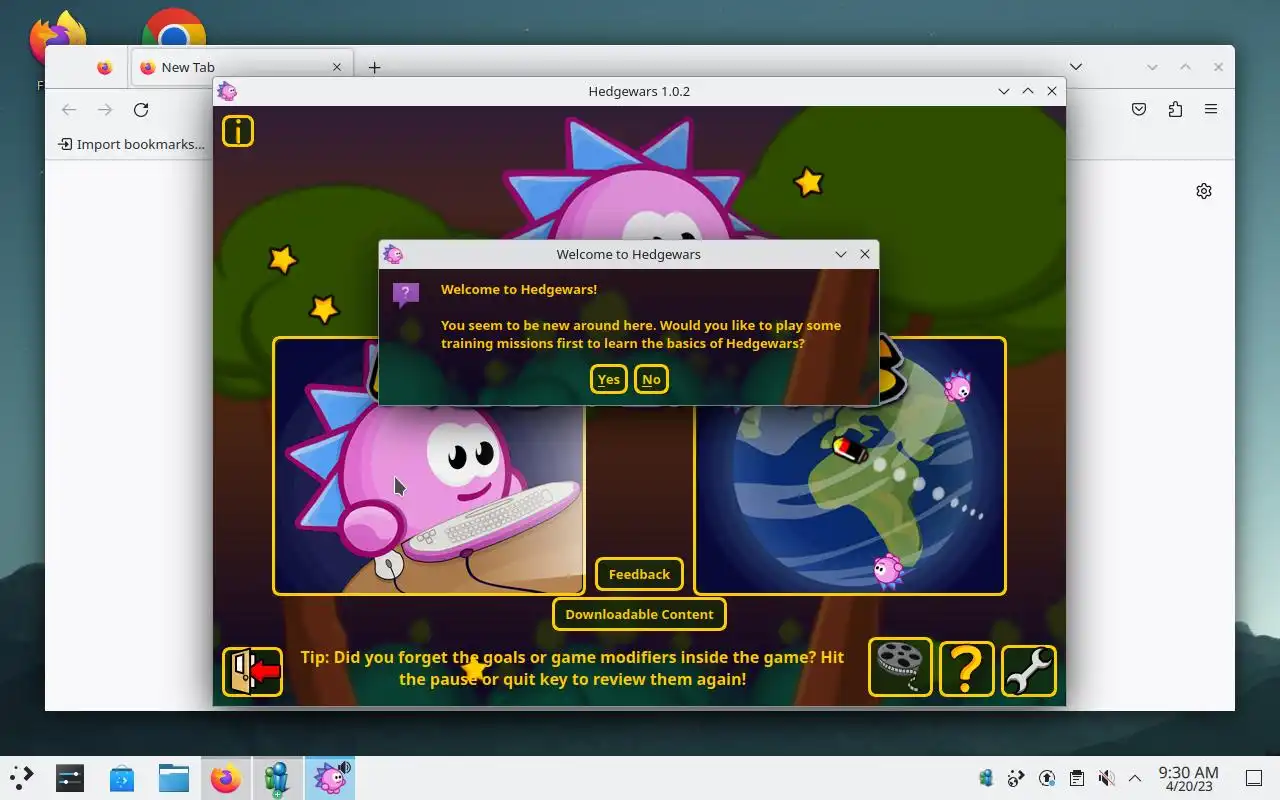Open updates notifier in system tray
This screenshot has width=1280, height=800.
1046,778
